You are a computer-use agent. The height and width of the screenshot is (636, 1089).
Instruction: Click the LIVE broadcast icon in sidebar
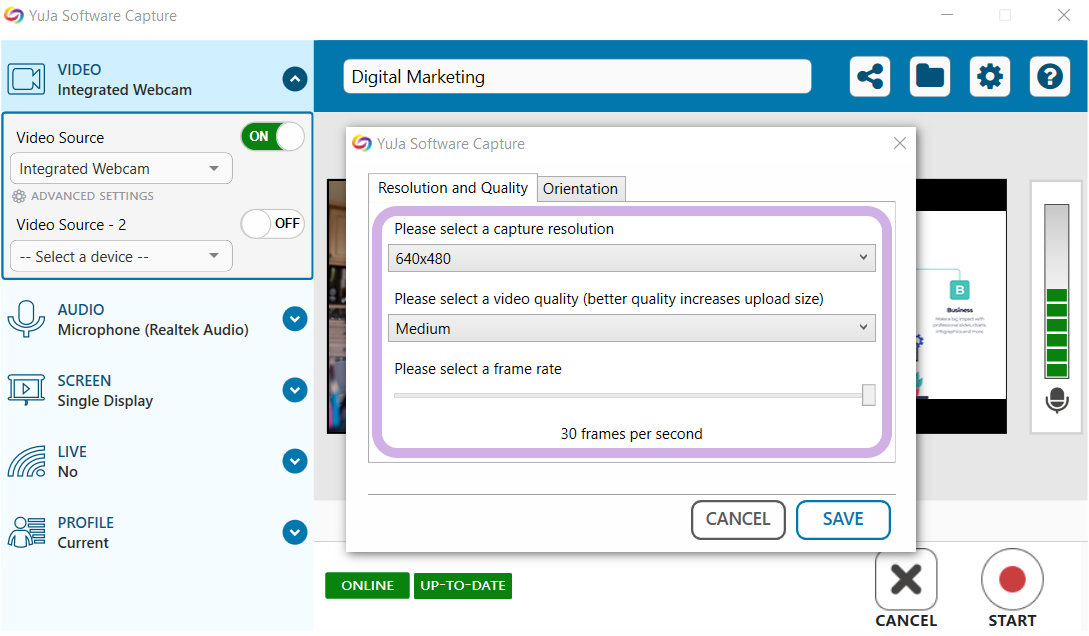click(26, 462)
